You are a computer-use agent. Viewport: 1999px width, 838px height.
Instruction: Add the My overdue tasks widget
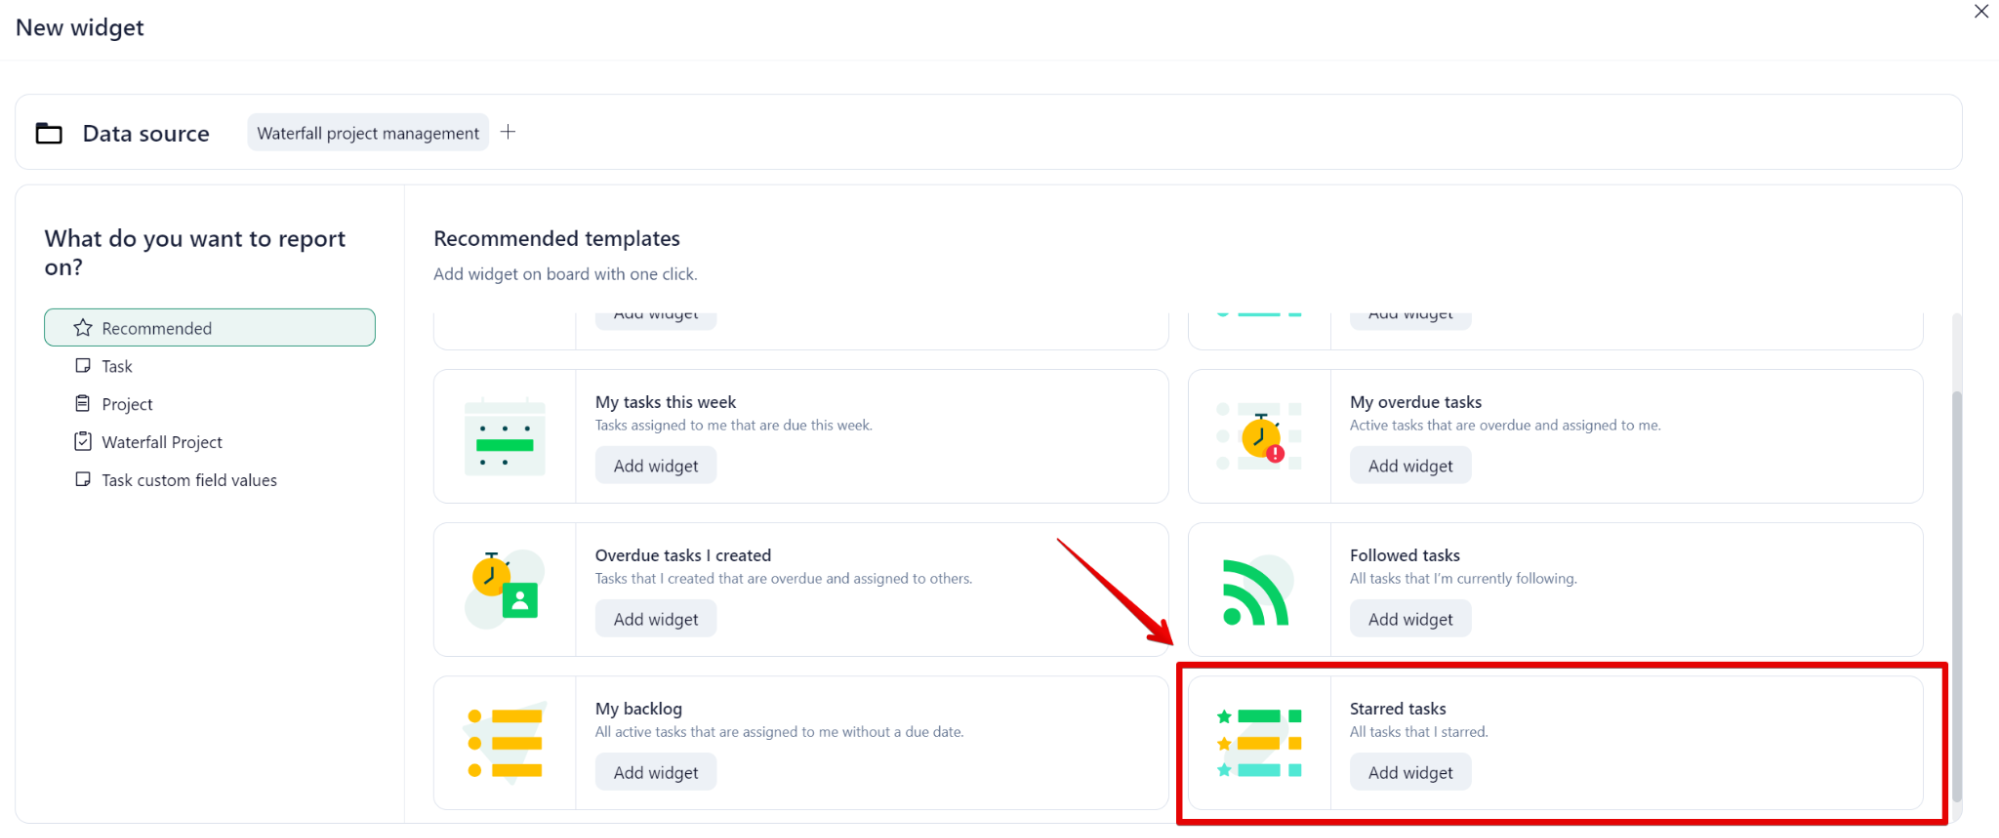coord(1410,466)
